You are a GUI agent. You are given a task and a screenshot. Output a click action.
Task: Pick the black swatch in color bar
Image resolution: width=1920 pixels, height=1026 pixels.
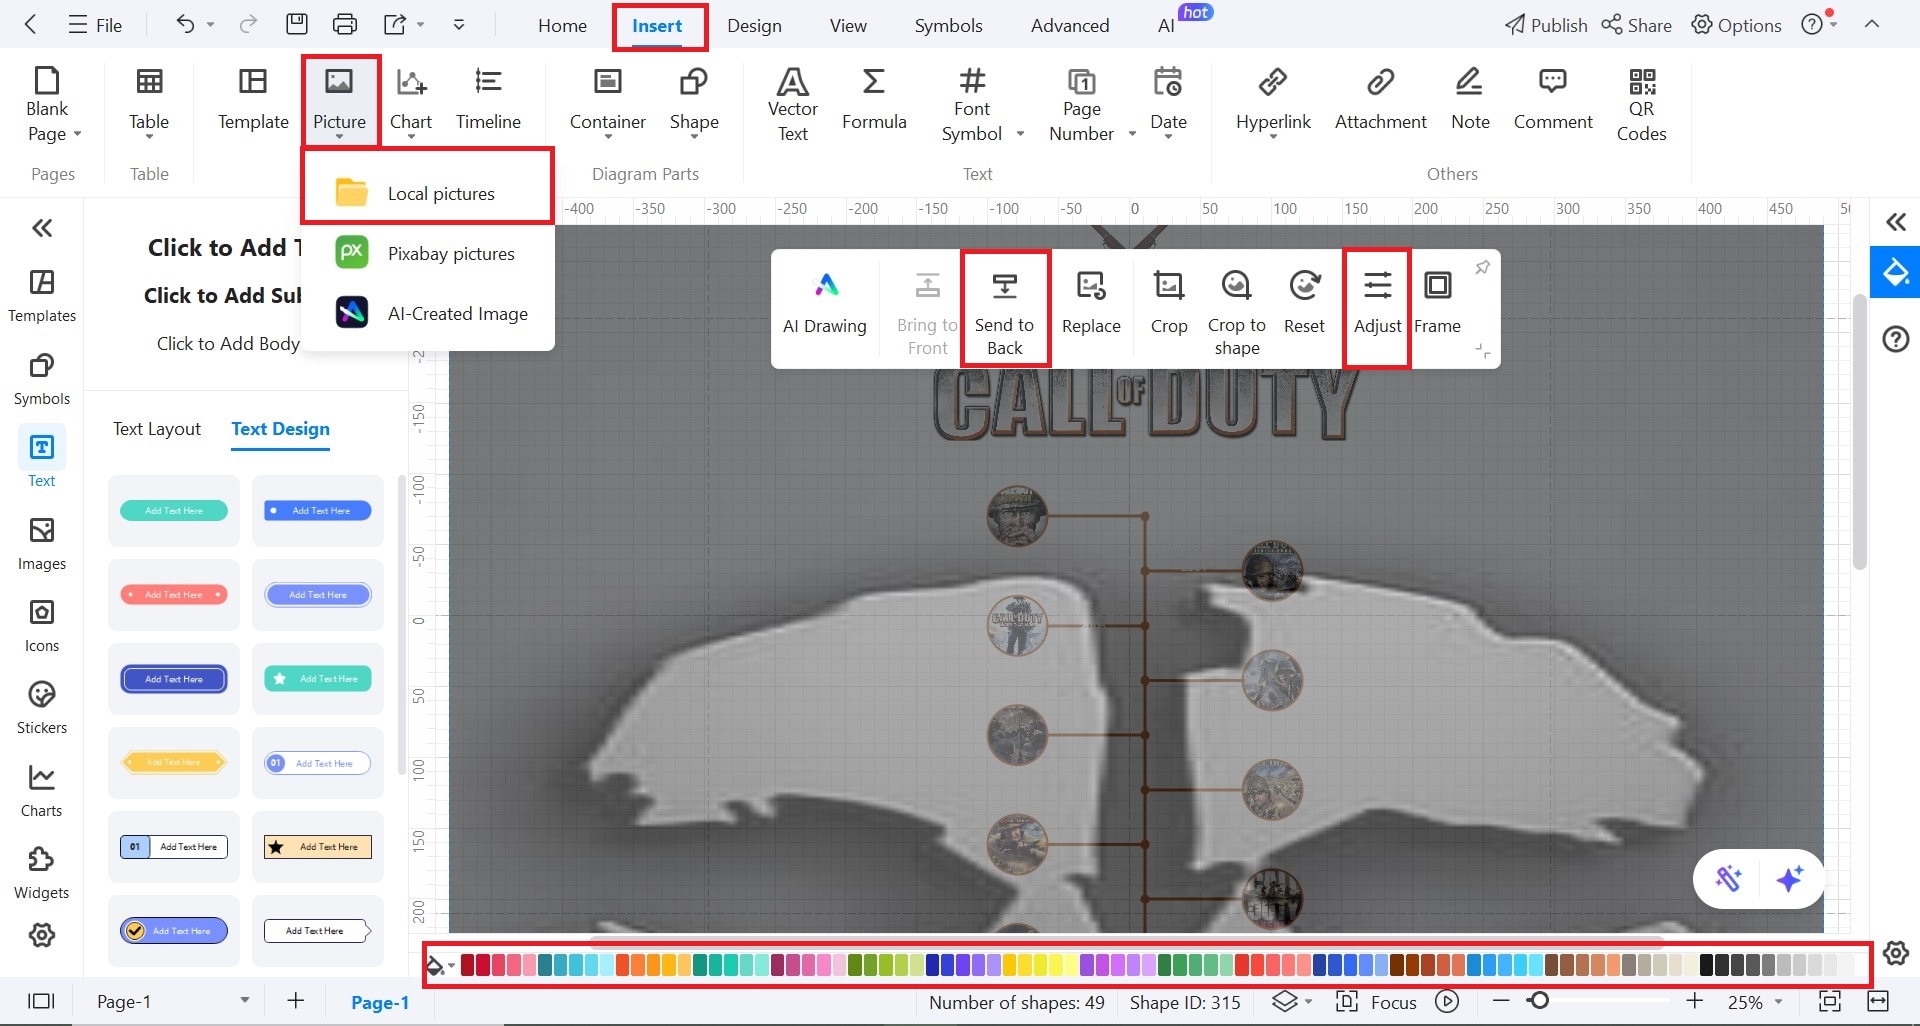(x=1707, y=965)
